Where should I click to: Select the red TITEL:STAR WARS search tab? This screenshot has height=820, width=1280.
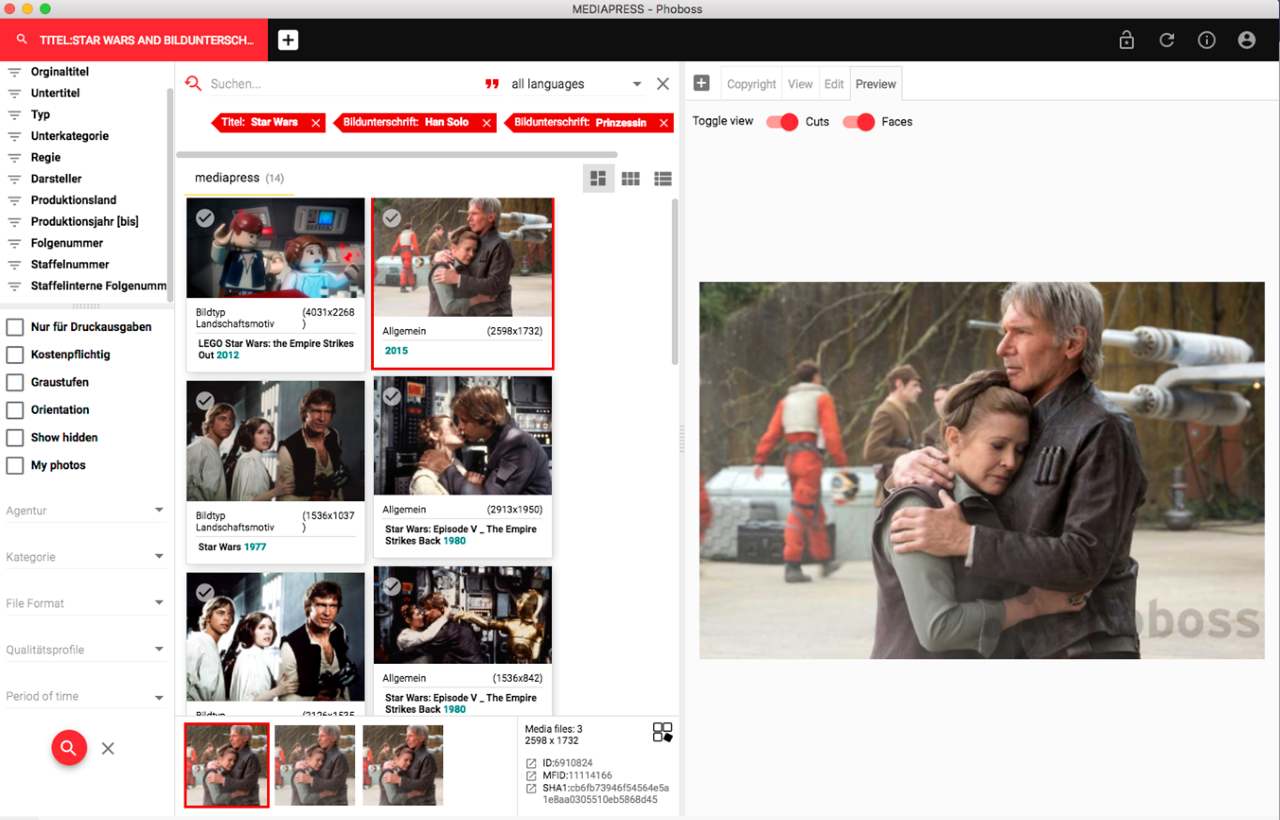point(134,40)
